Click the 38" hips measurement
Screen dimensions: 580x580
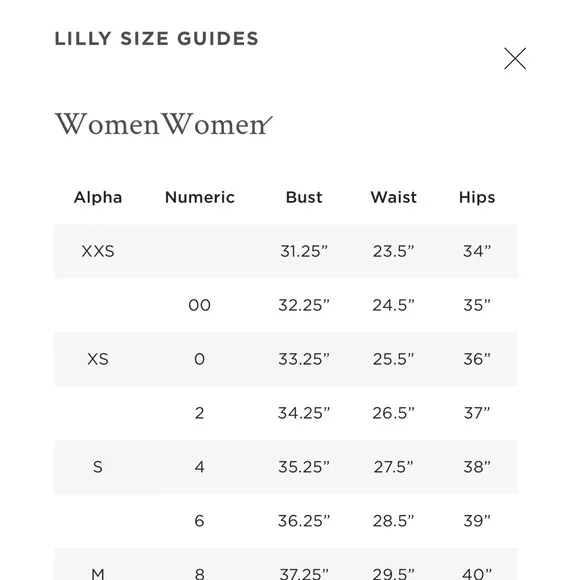click(x=477, y=467)
